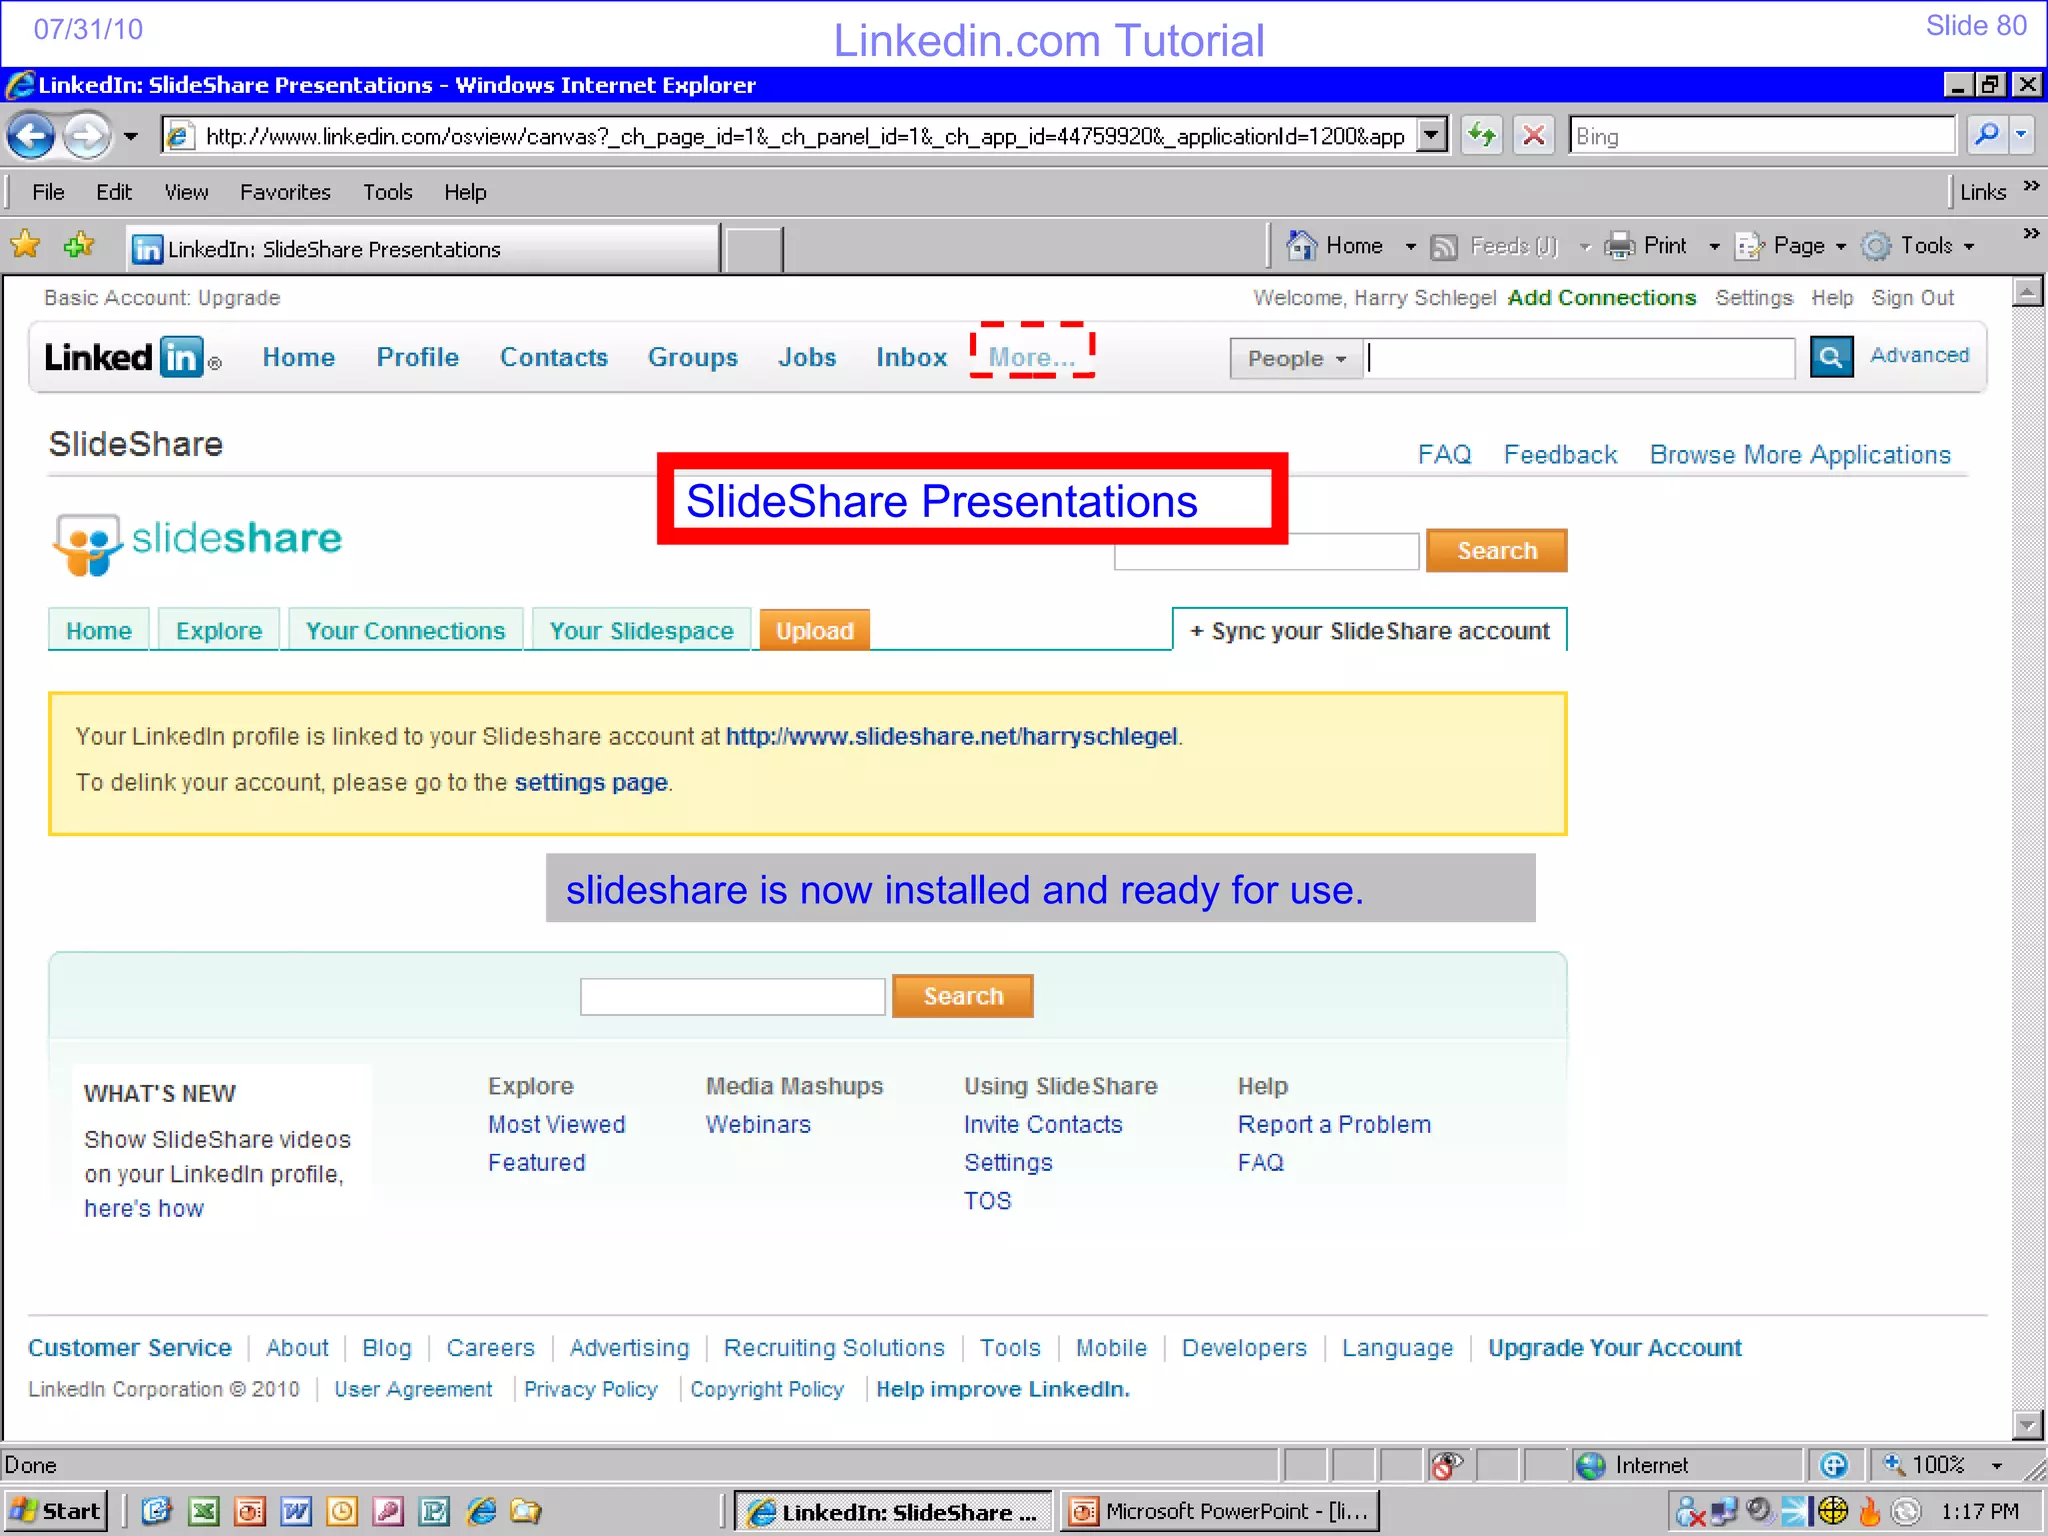Open the search provider dropdown arrow
The width and height of the screenshot is (2048, 1536).
point(2022,134)
